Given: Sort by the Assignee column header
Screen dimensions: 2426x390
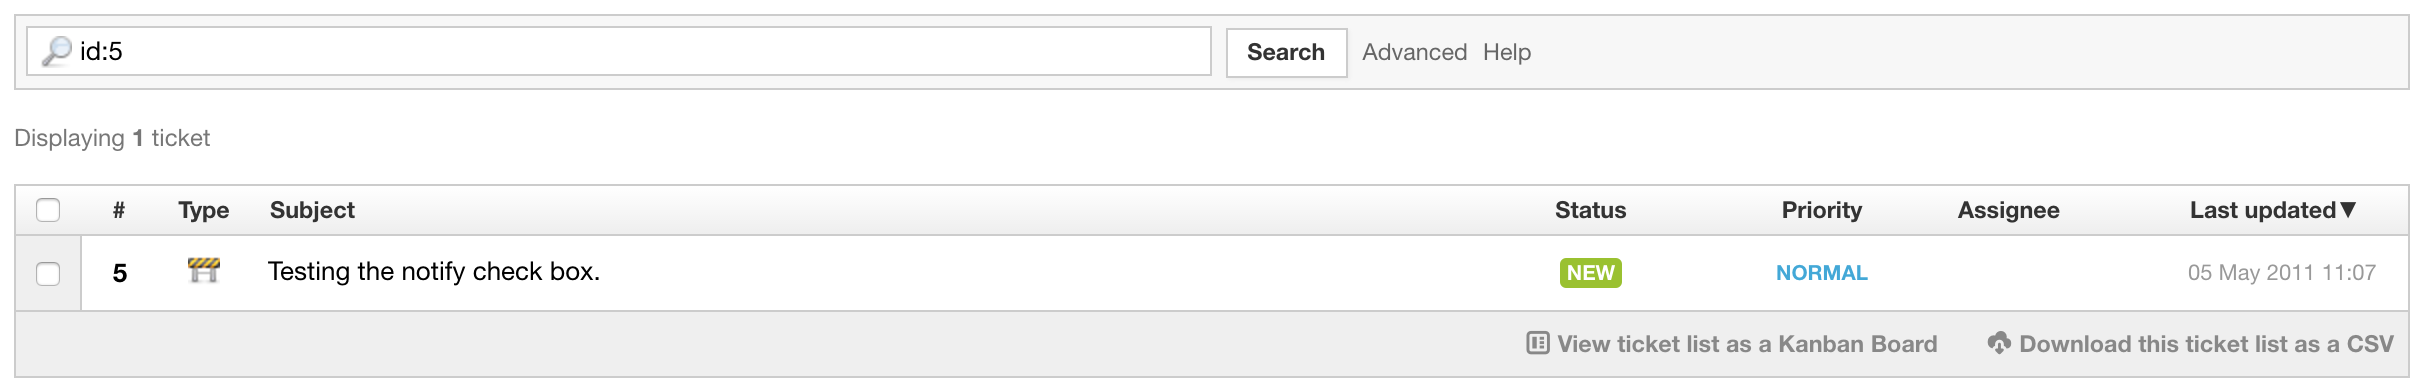Looking at the screenshot, I should 2008,210.
